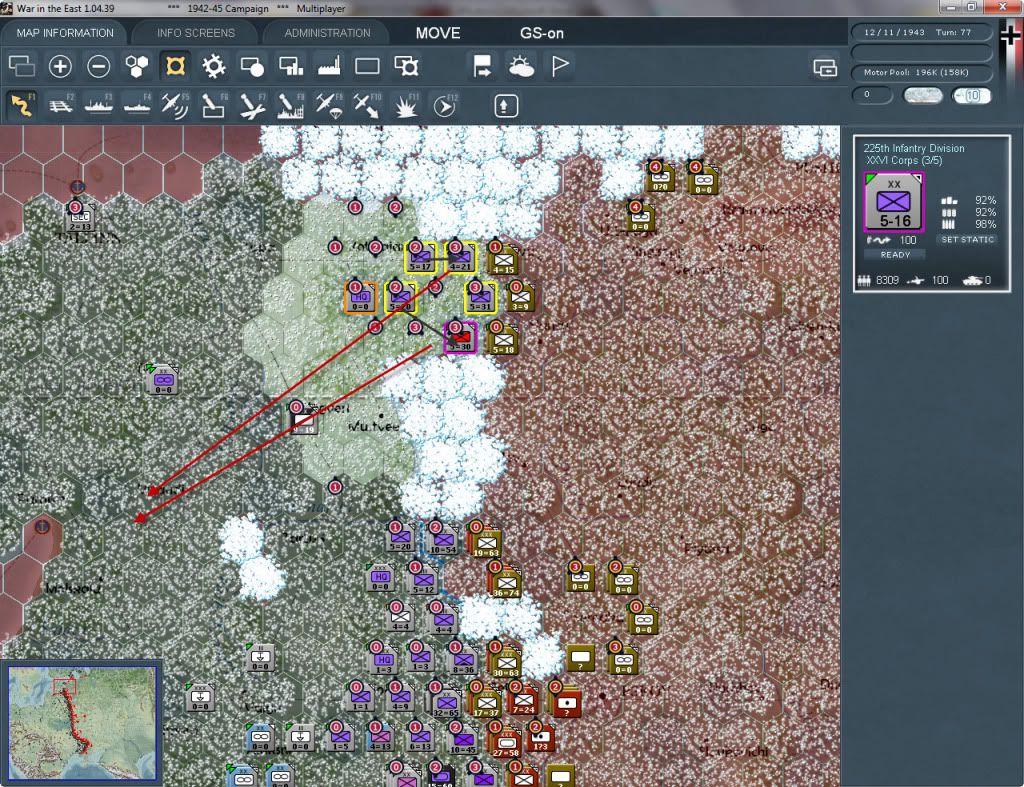Screen dimensions: 1024x787
Task: Select Air Transfer mode (F10) icon
Action: click(x=368, y=105)
